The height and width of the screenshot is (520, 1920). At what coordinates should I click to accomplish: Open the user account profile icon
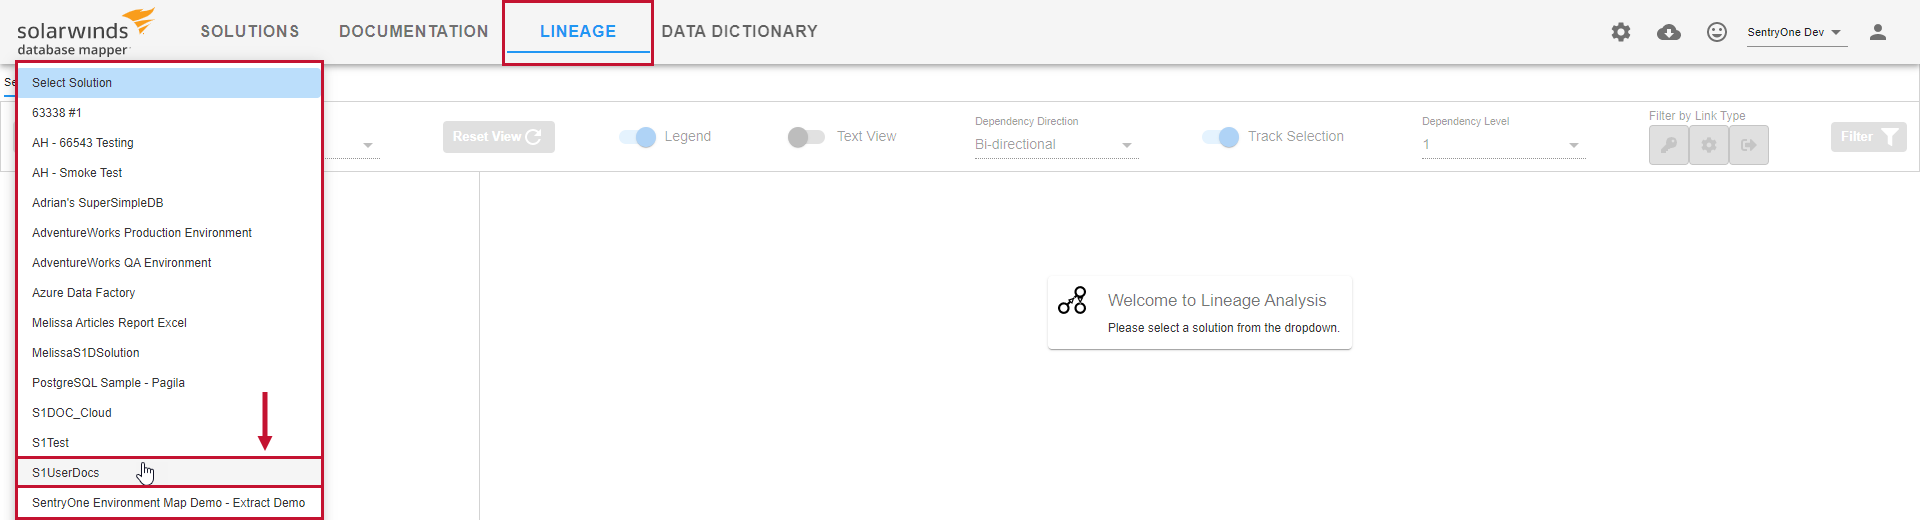click(x=1878, y=32)
